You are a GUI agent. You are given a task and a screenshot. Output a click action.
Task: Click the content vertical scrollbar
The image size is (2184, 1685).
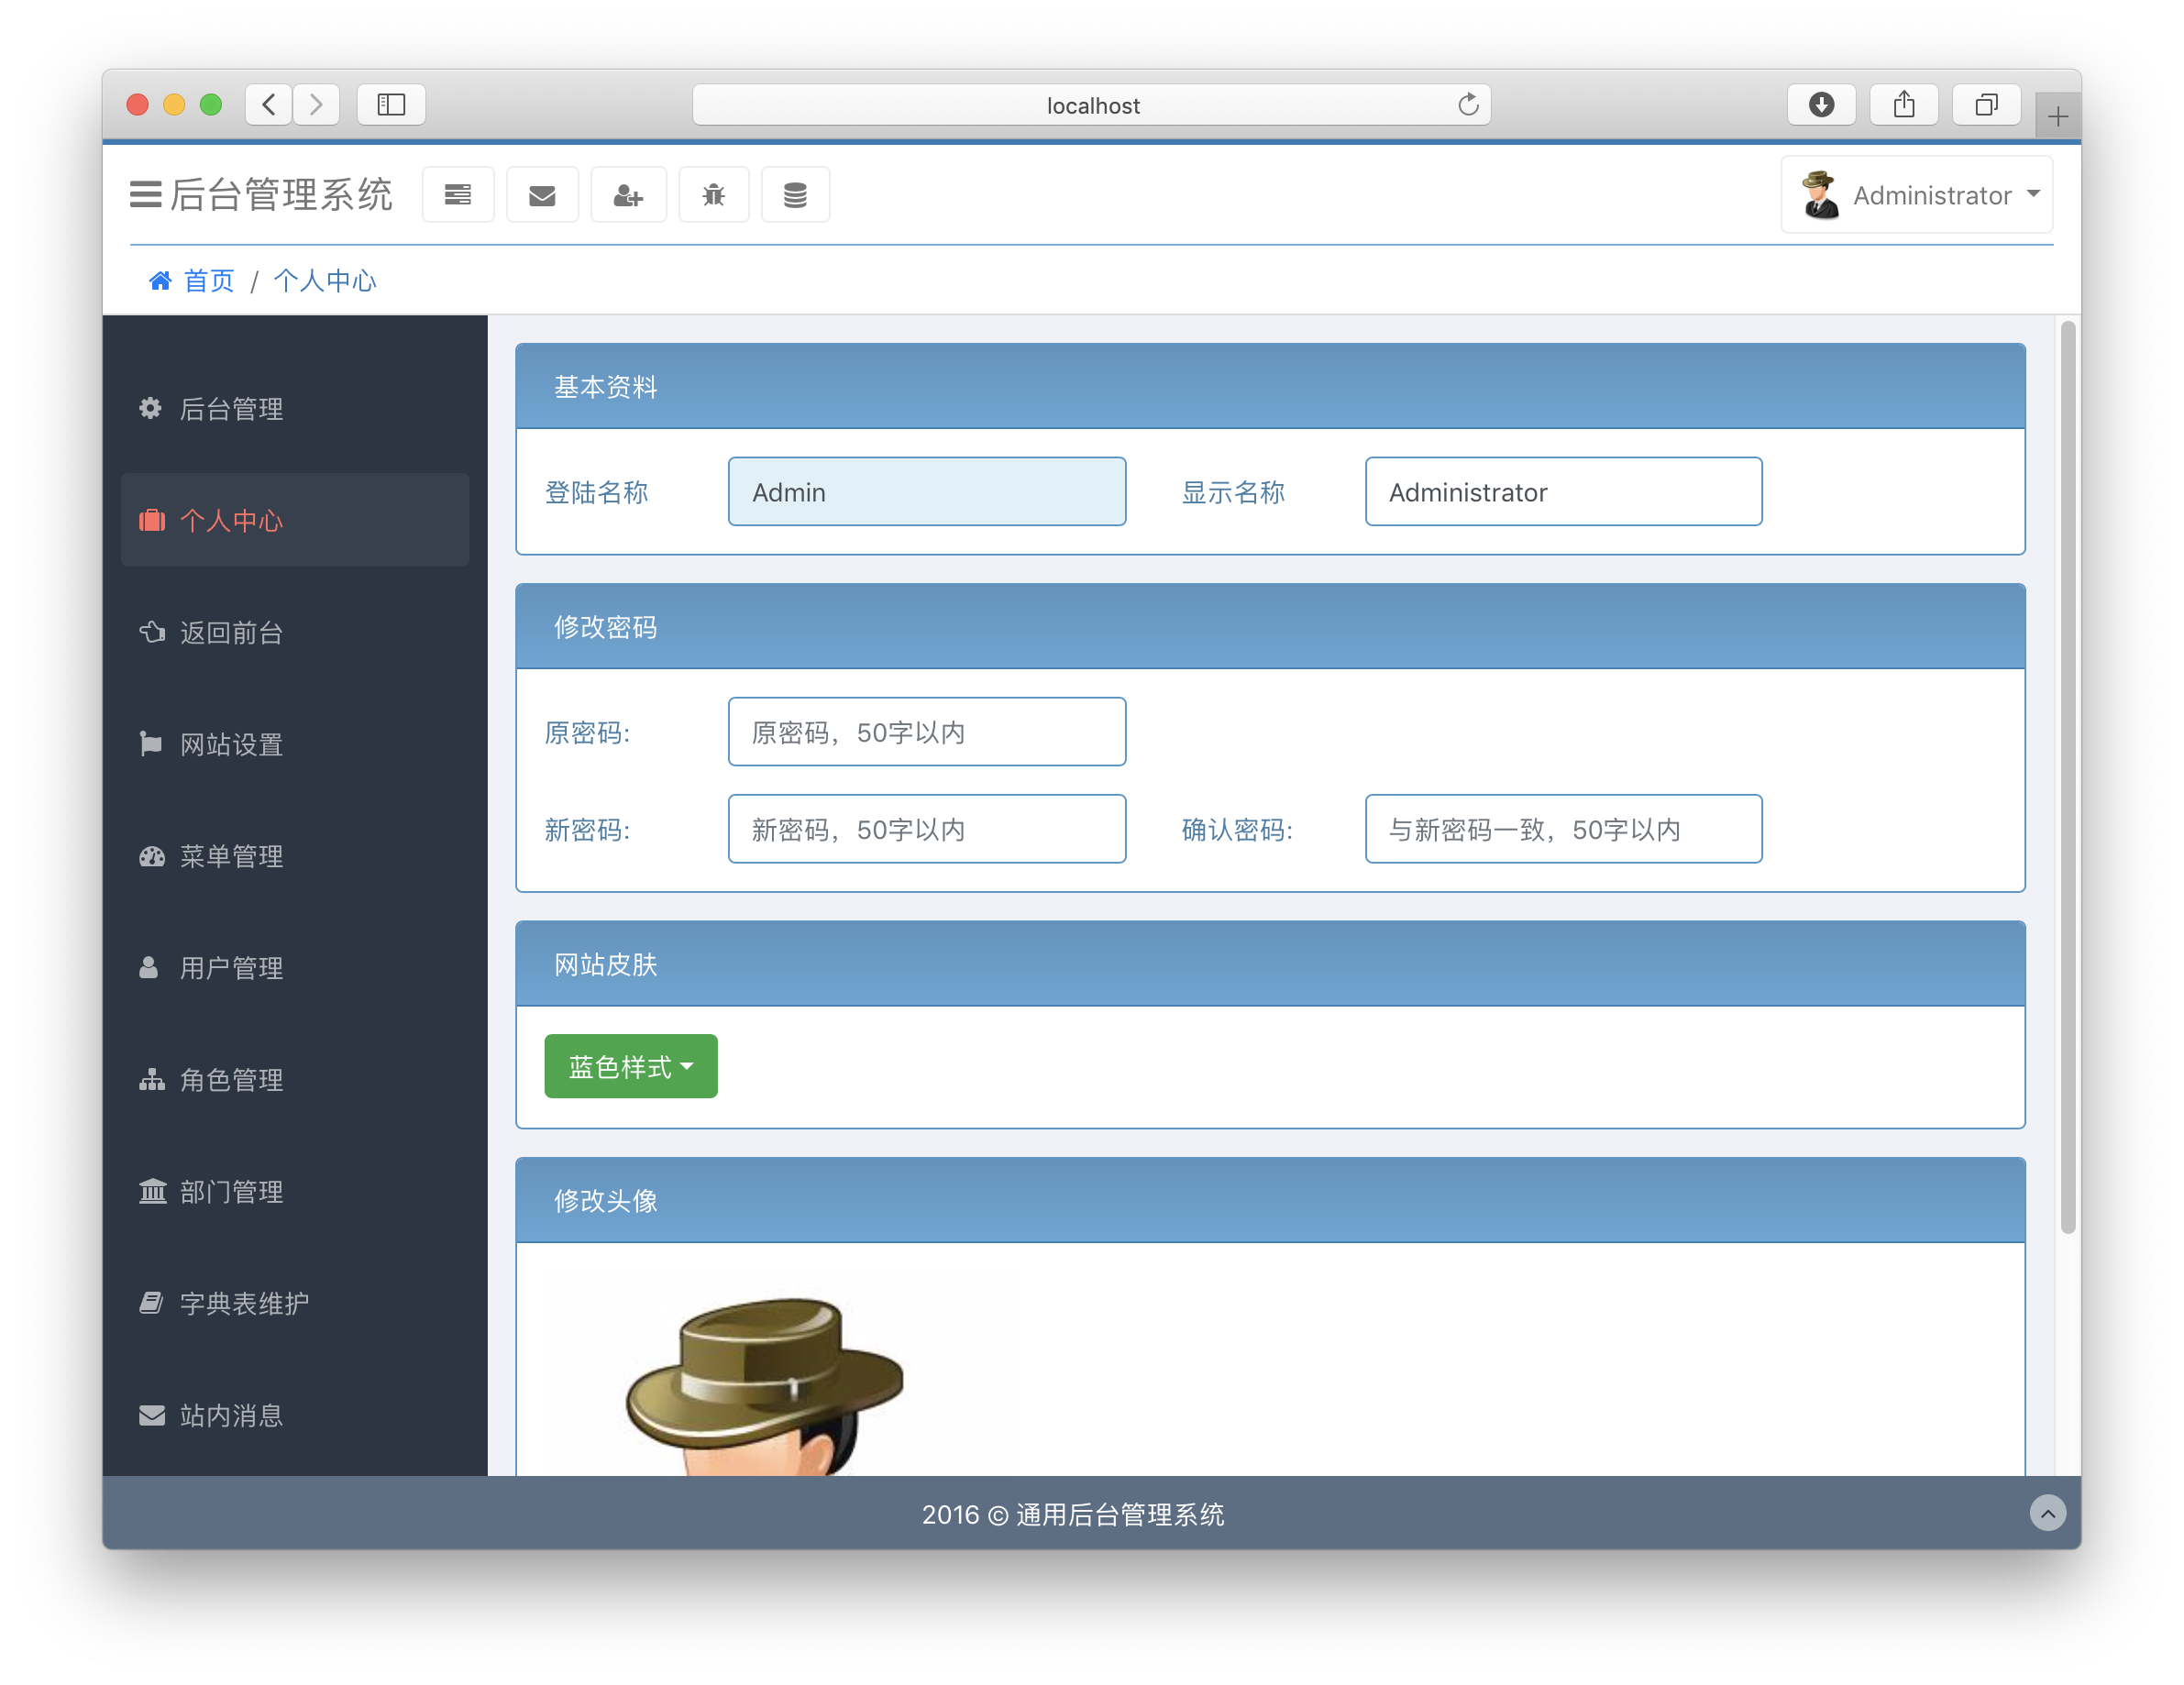coord(2068,778)
